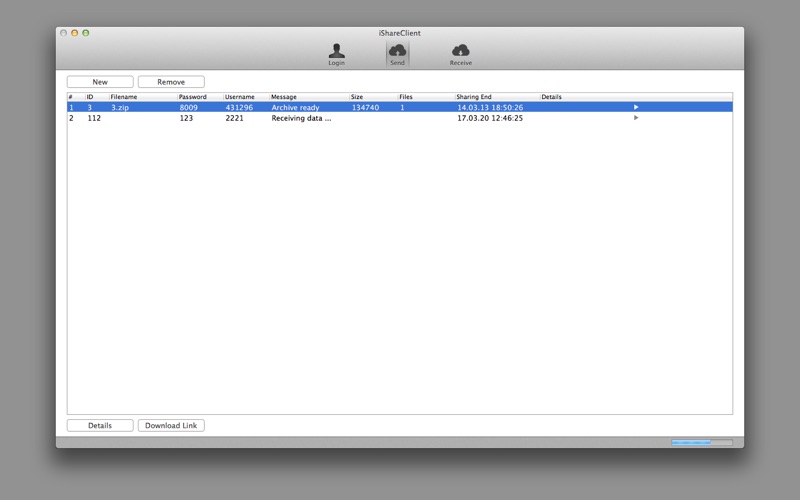
Task: Select the row with ID 112
Action: [399, 118]
